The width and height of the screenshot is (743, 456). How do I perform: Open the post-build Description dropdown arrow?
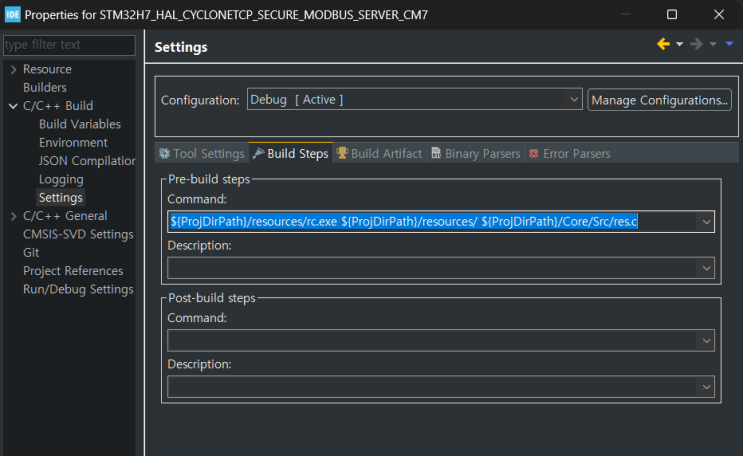pyautogui.click(x=706, y=387)
